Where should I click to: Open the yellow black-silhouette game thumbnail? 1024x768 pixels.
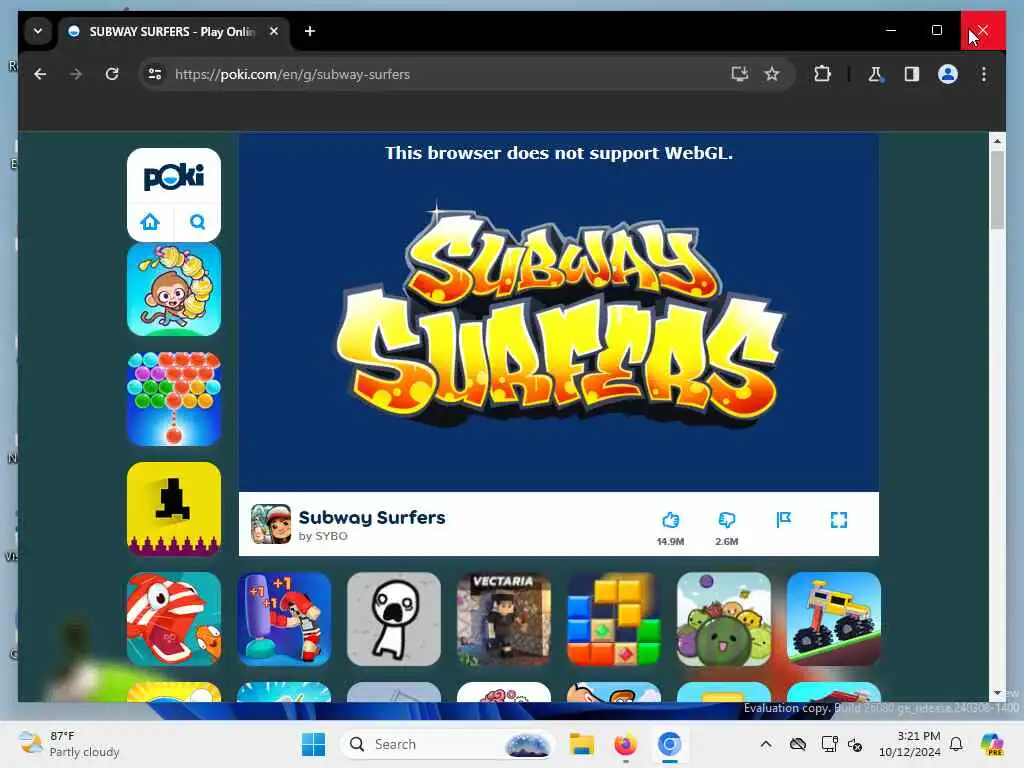click(x=174, y=509)
